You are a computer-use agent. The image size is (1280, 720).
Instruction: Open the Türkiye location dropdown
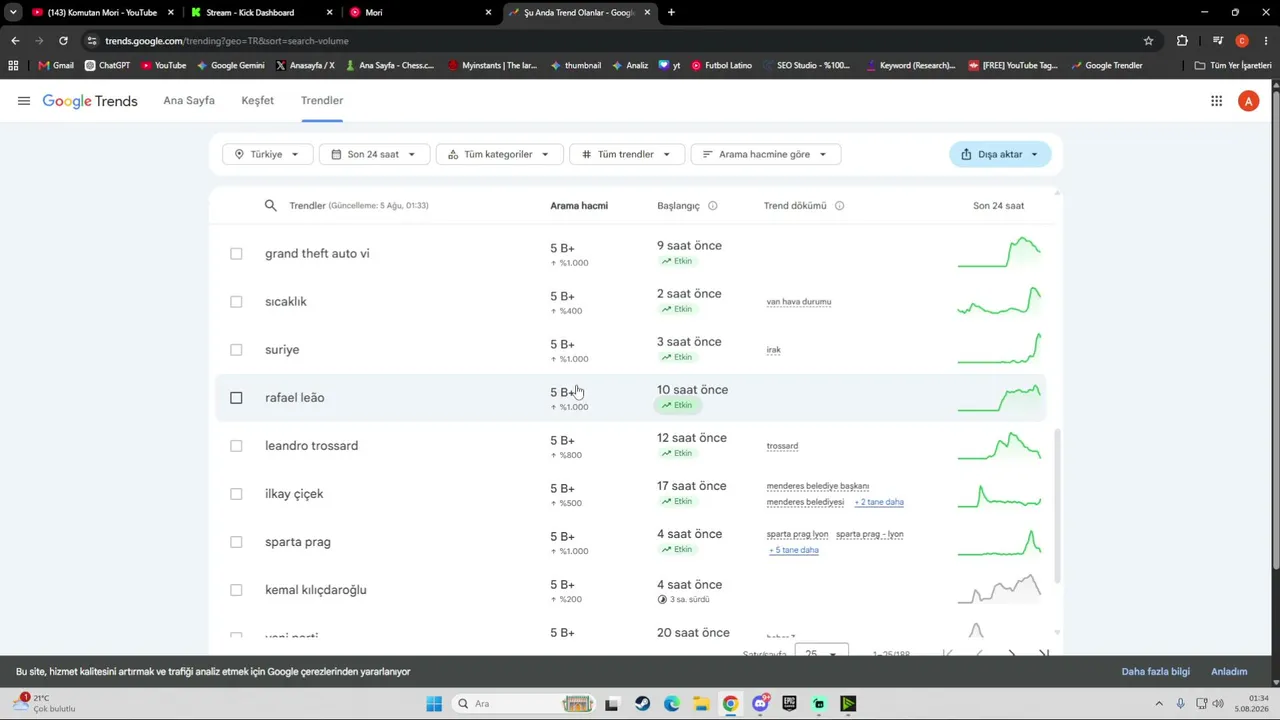click(x=266, y=154)
